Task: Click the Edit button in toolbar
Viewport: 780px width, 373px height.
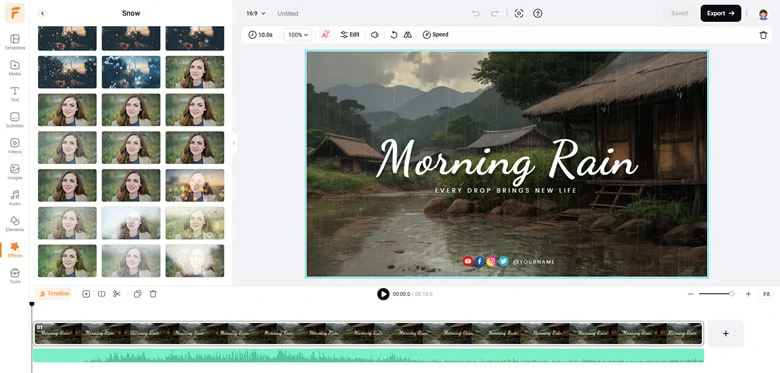Action: point(350,35)
